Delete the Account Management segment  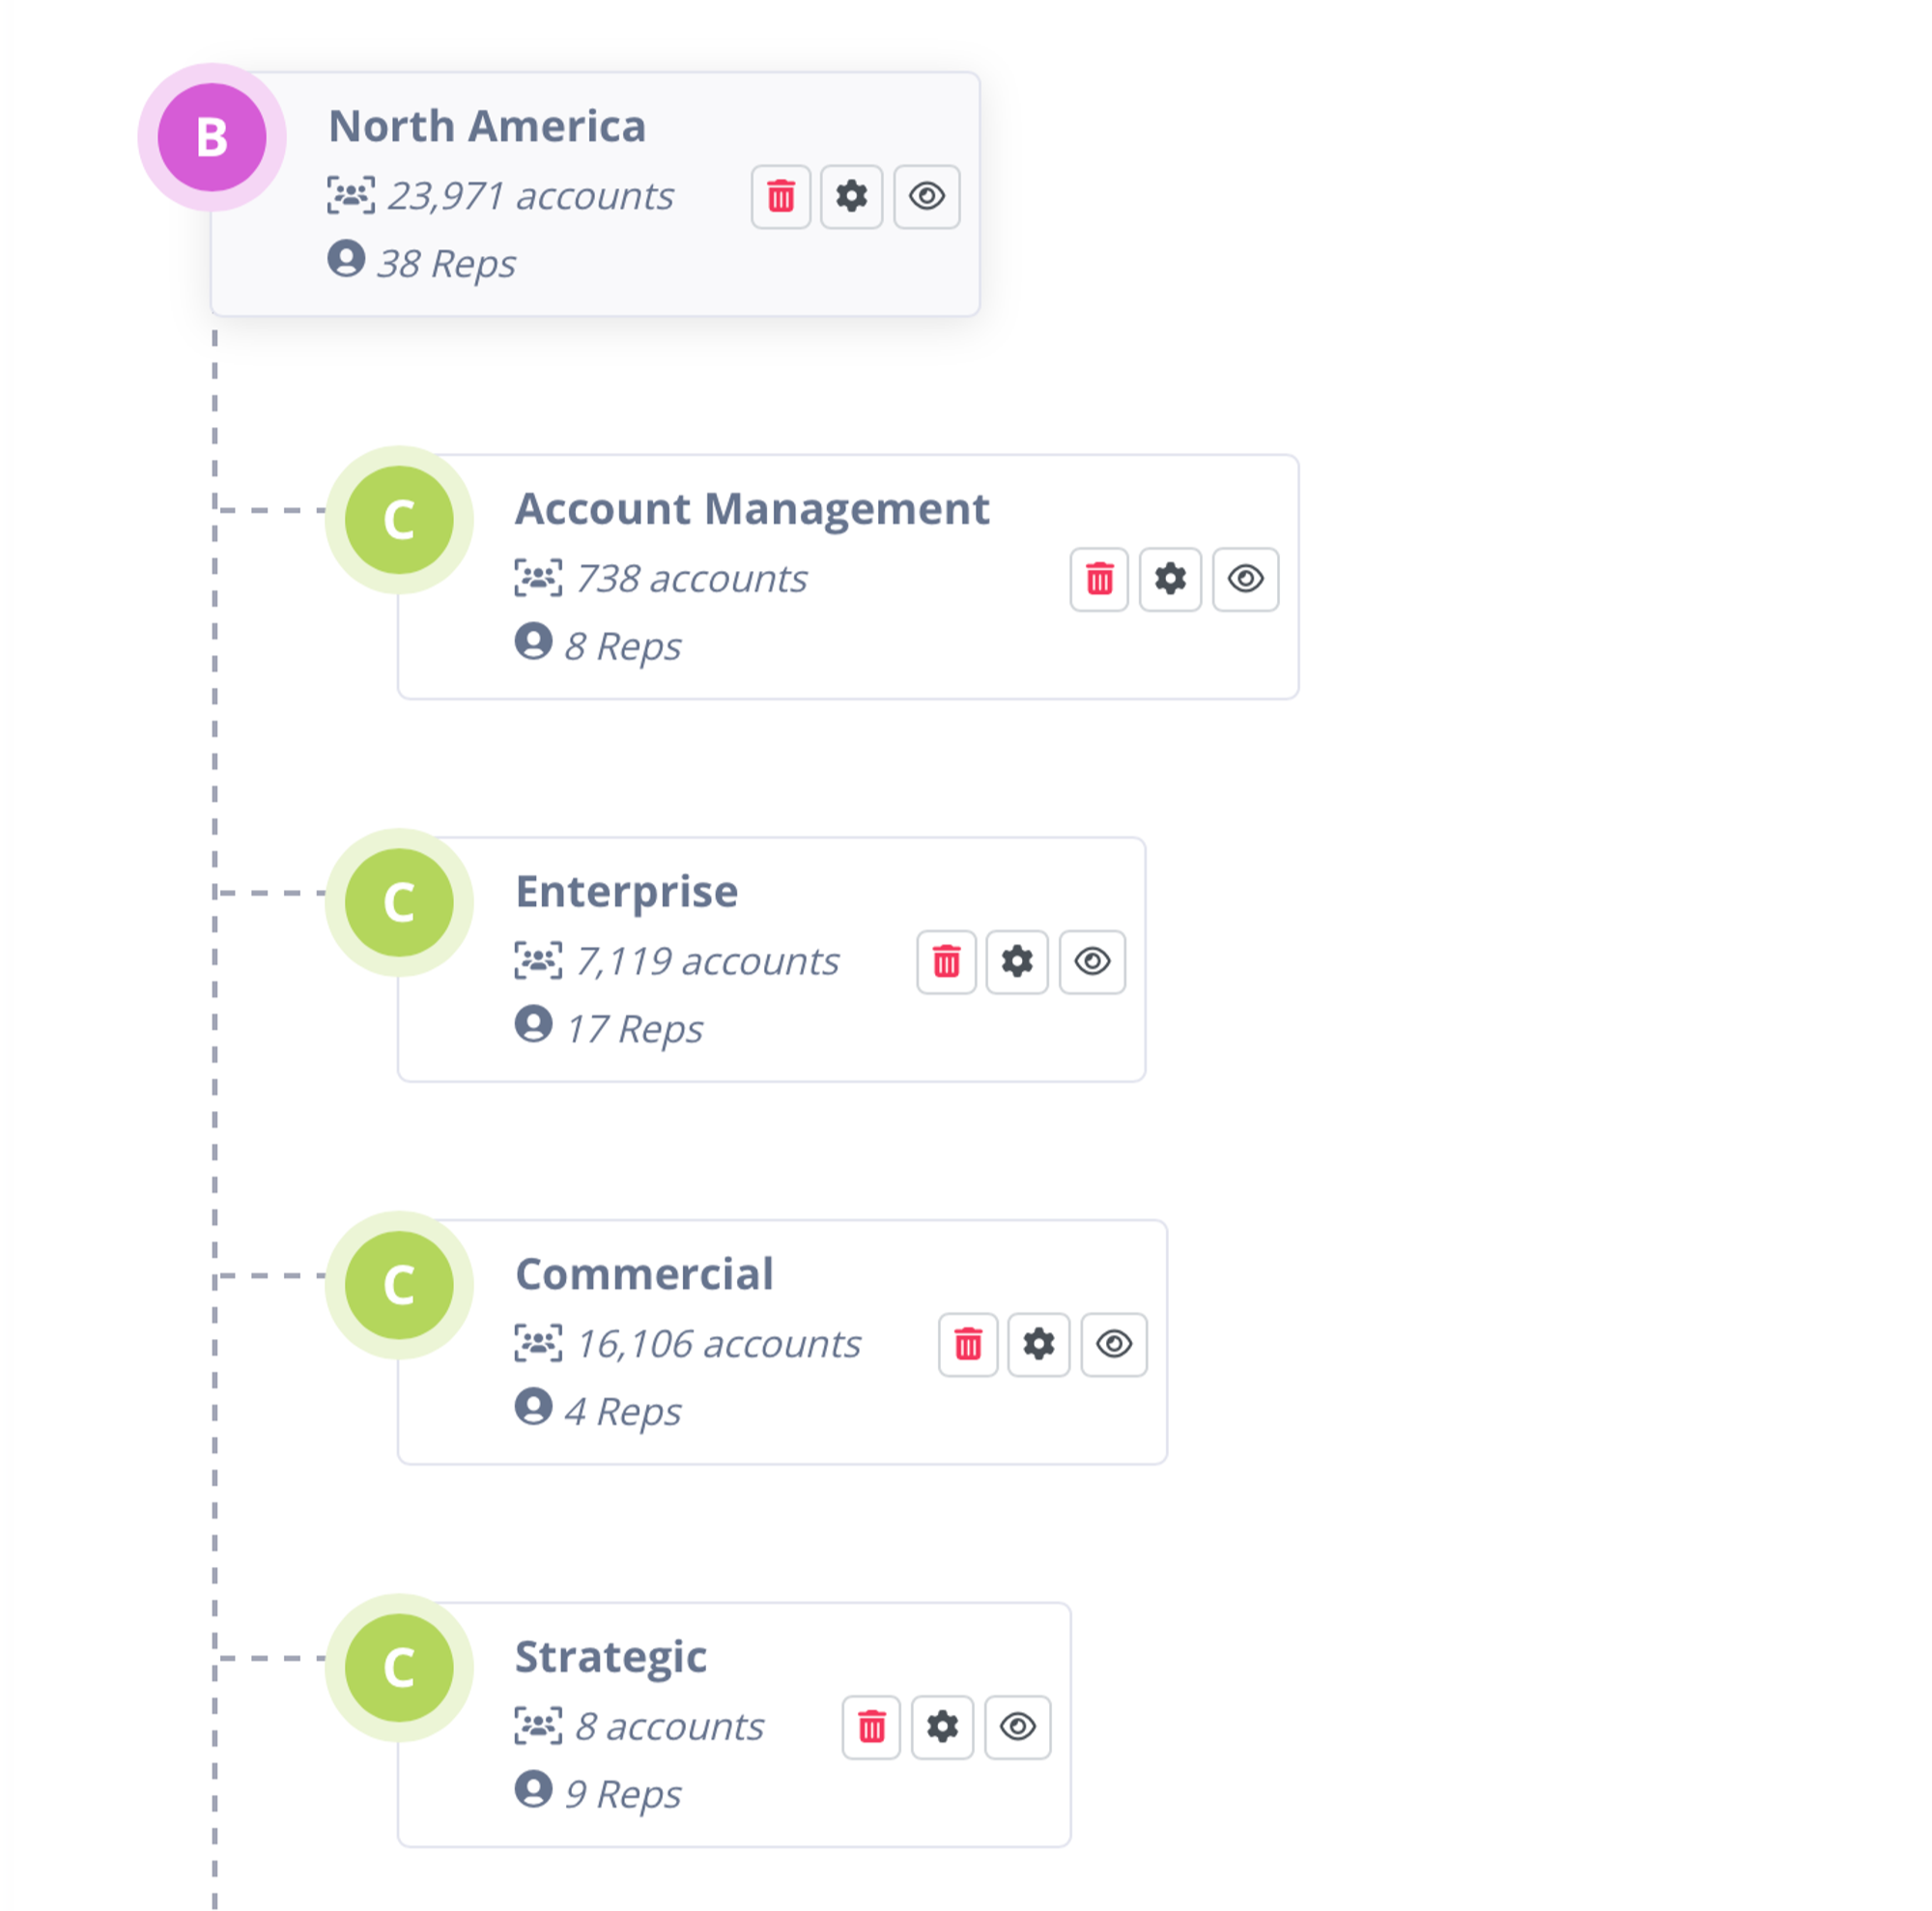click(1099, 579)
